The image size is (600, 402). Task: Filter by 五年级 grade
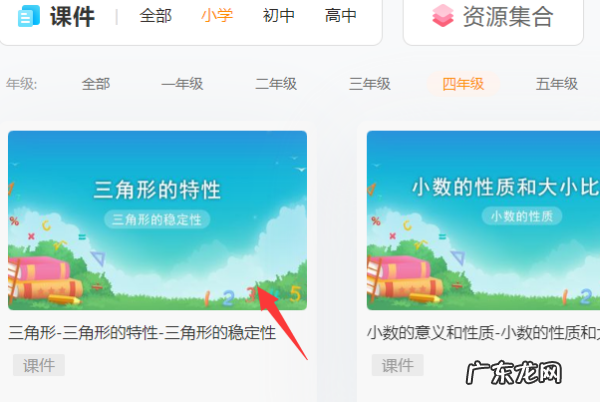[x=557, y=84]
